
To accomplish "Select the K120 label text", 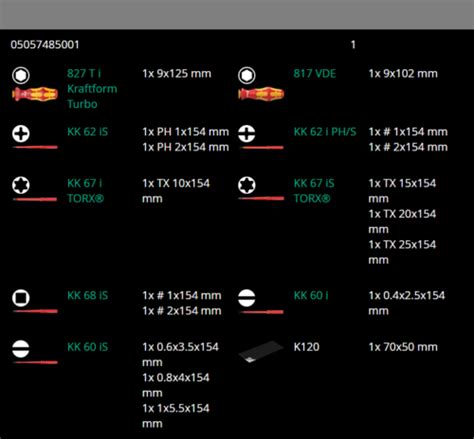I will pos(306,347).
